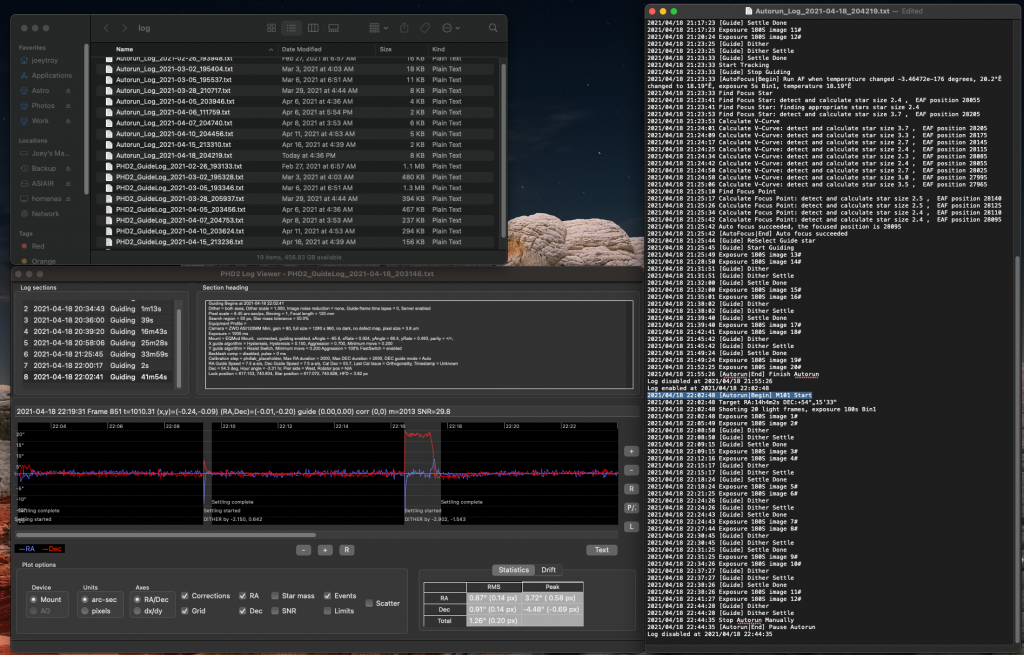This screenshot has height=655, width=1024.
Task: Click the minus button right of graph
Action: [631, 470]
